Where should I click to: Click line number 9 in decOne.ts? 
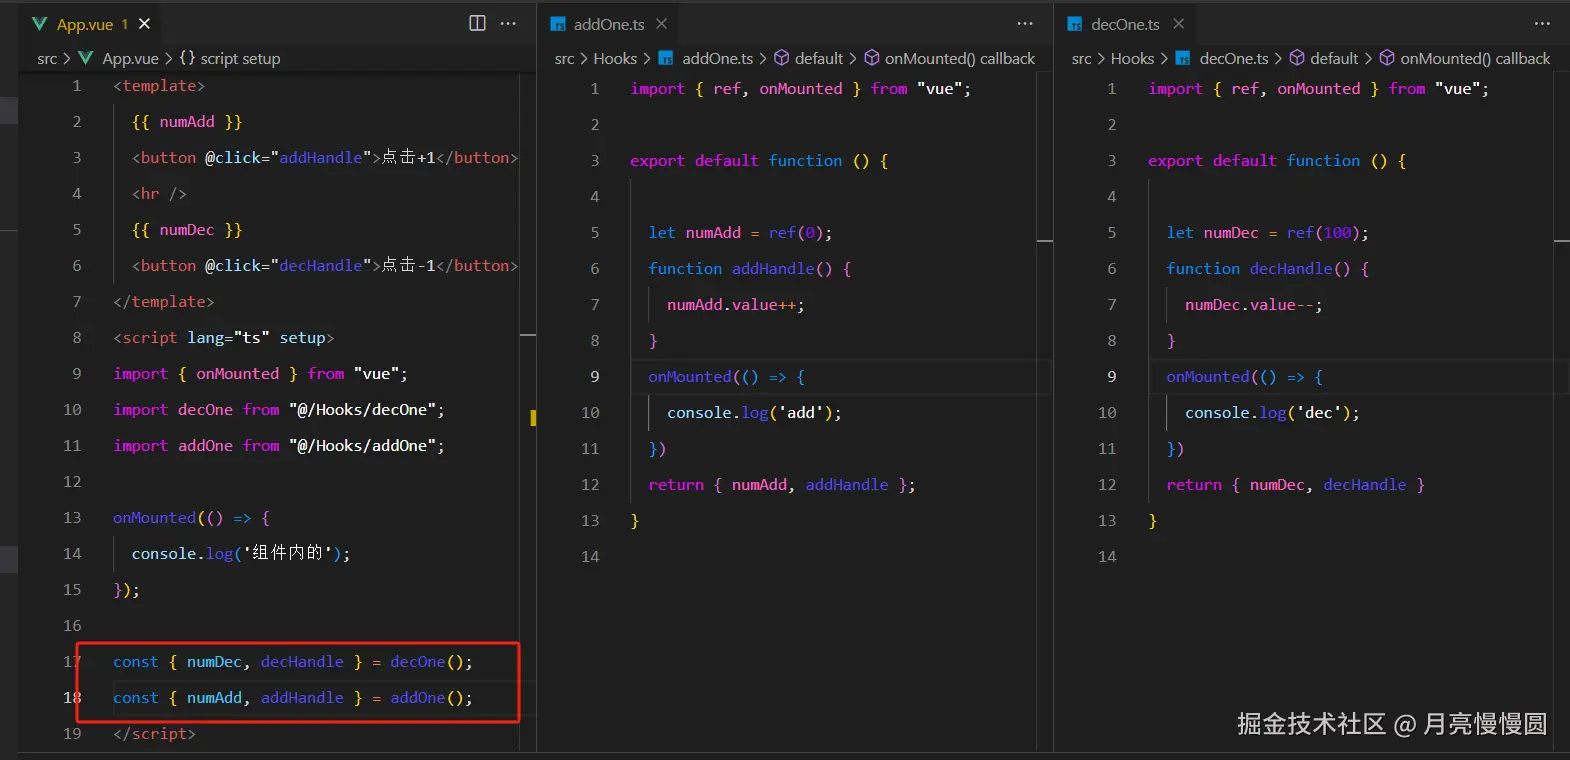pos(1111,377)
